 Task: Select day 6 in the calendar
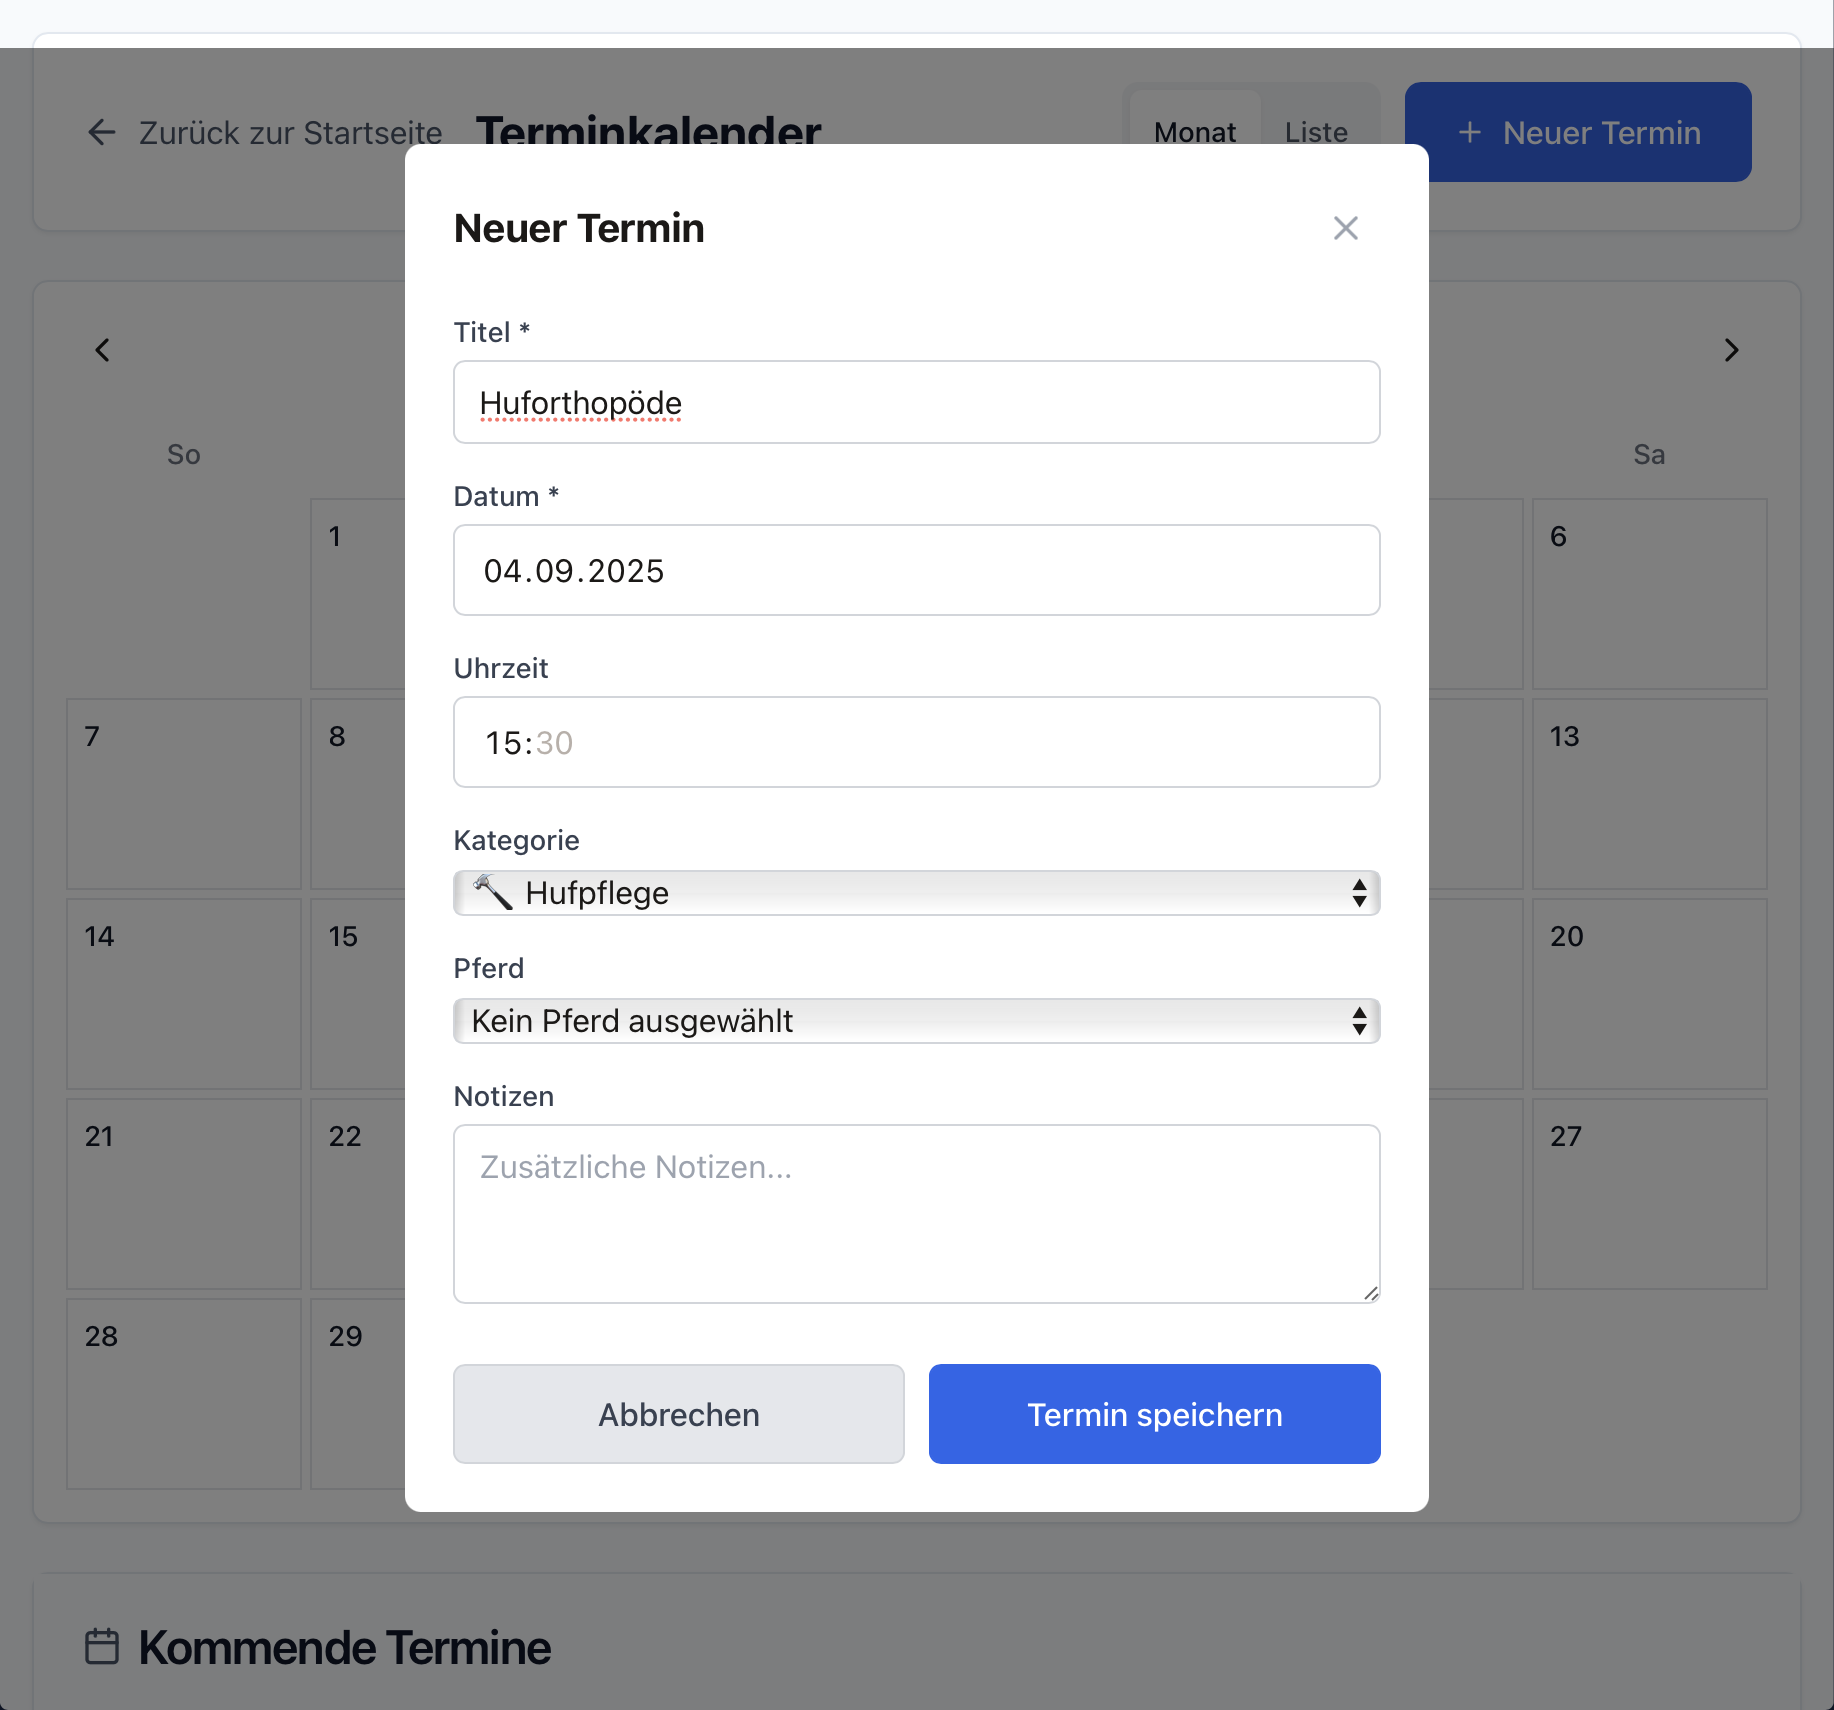tap(1648, 593)
